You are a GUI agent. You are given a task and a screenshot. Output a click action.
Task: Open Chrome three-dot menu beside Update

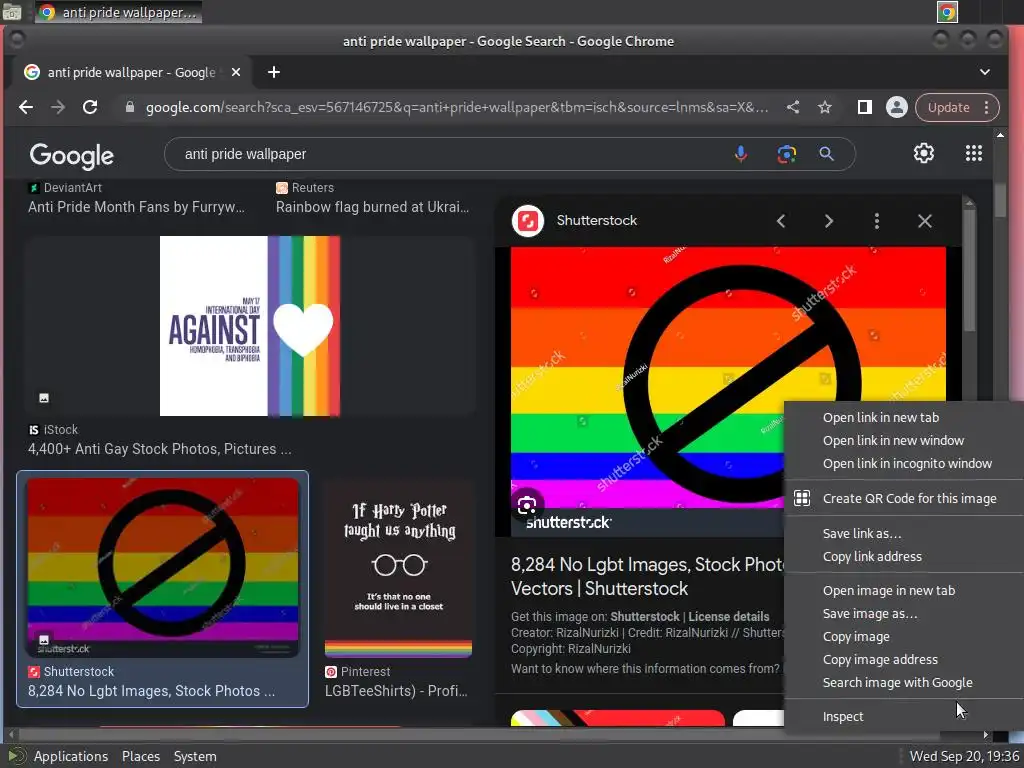point(987,107)
